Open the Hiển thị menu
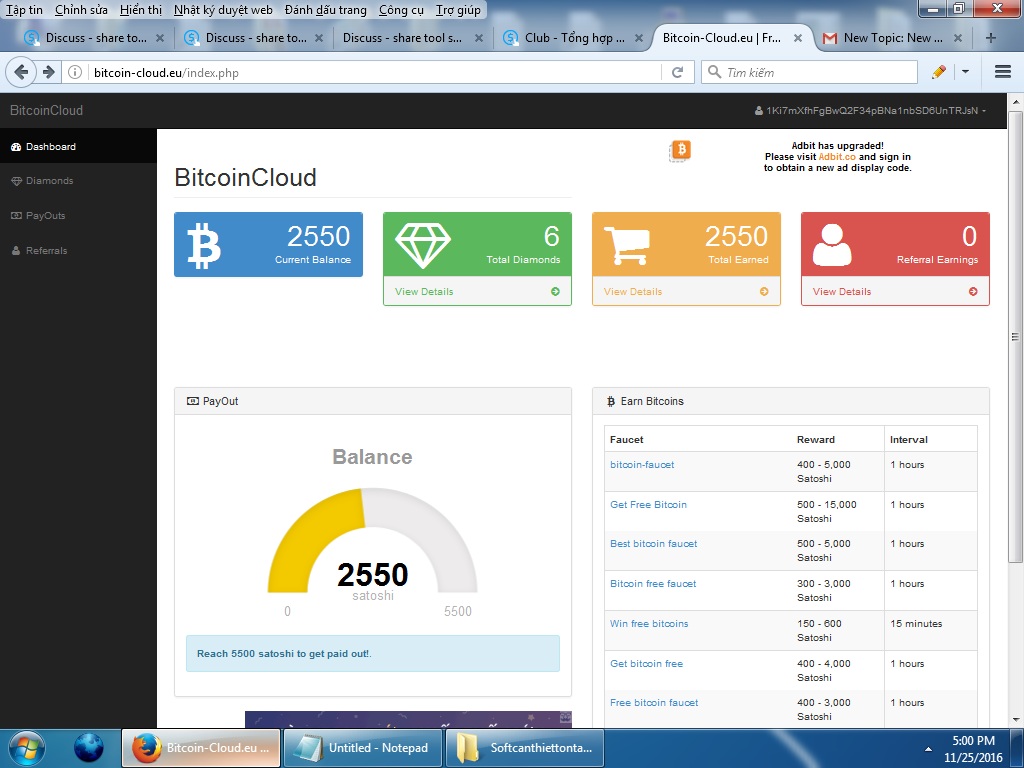Screen dimensions: 1024x768 [x=140, y=10]
